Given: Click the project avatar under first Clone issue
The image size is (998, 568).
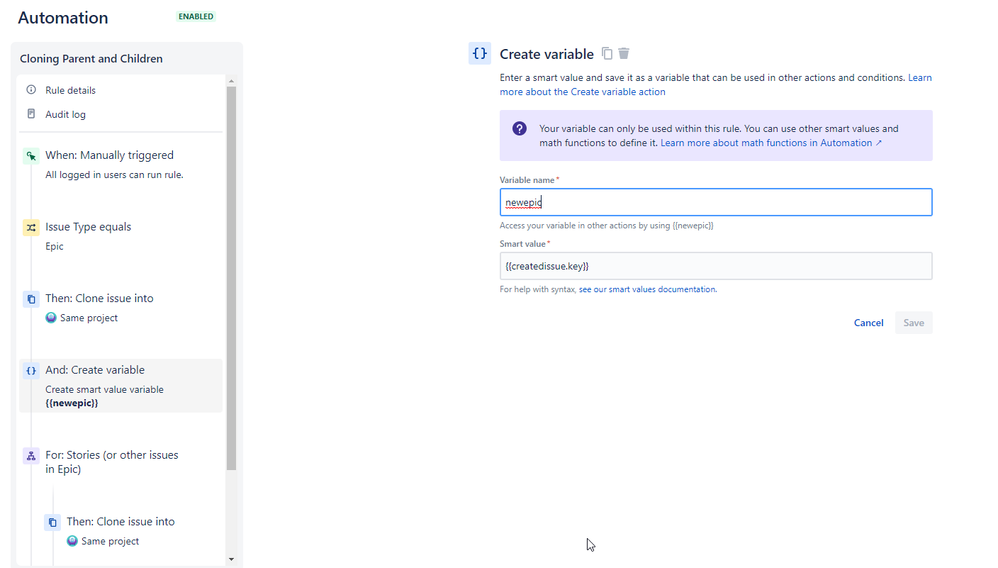Looking at the screenshot, I should [51, 318].
